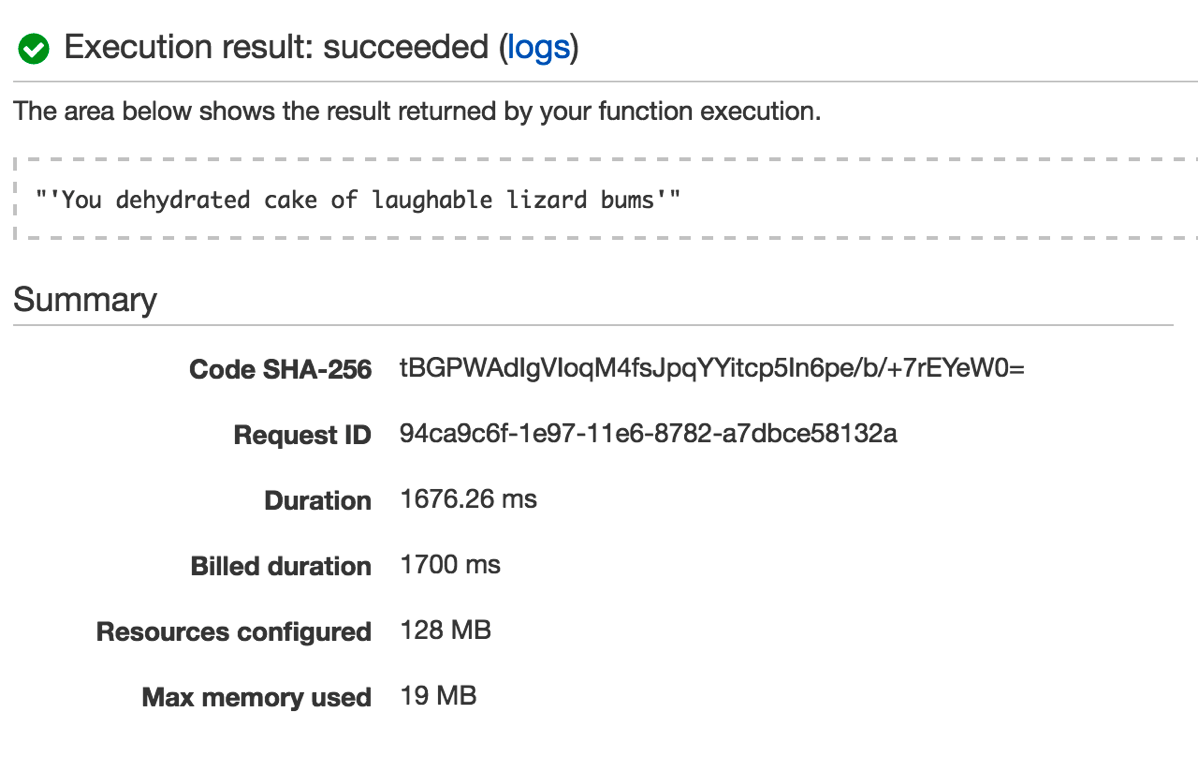Click the 128 MB resources value
This screenshot has width=1198, height=772.
445,630
